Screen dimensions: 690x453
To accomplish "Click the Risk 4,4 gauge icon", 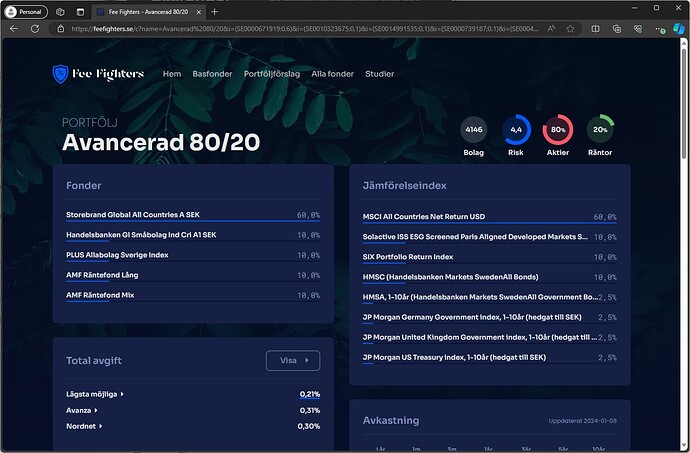I will click(x=516, y=130).
